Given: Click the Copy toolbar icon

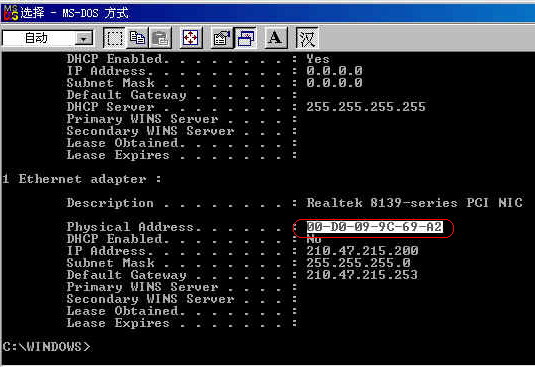Looking at the screenshot, I should (x=137, y=38).
